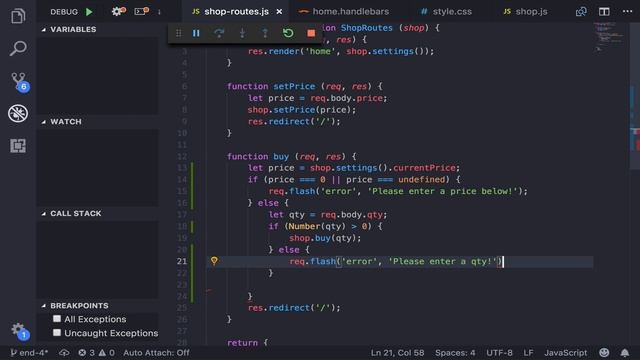Open the Source Control view with badge 6
The width and height of the screenshot is (640, 360).
click(19, 81)
